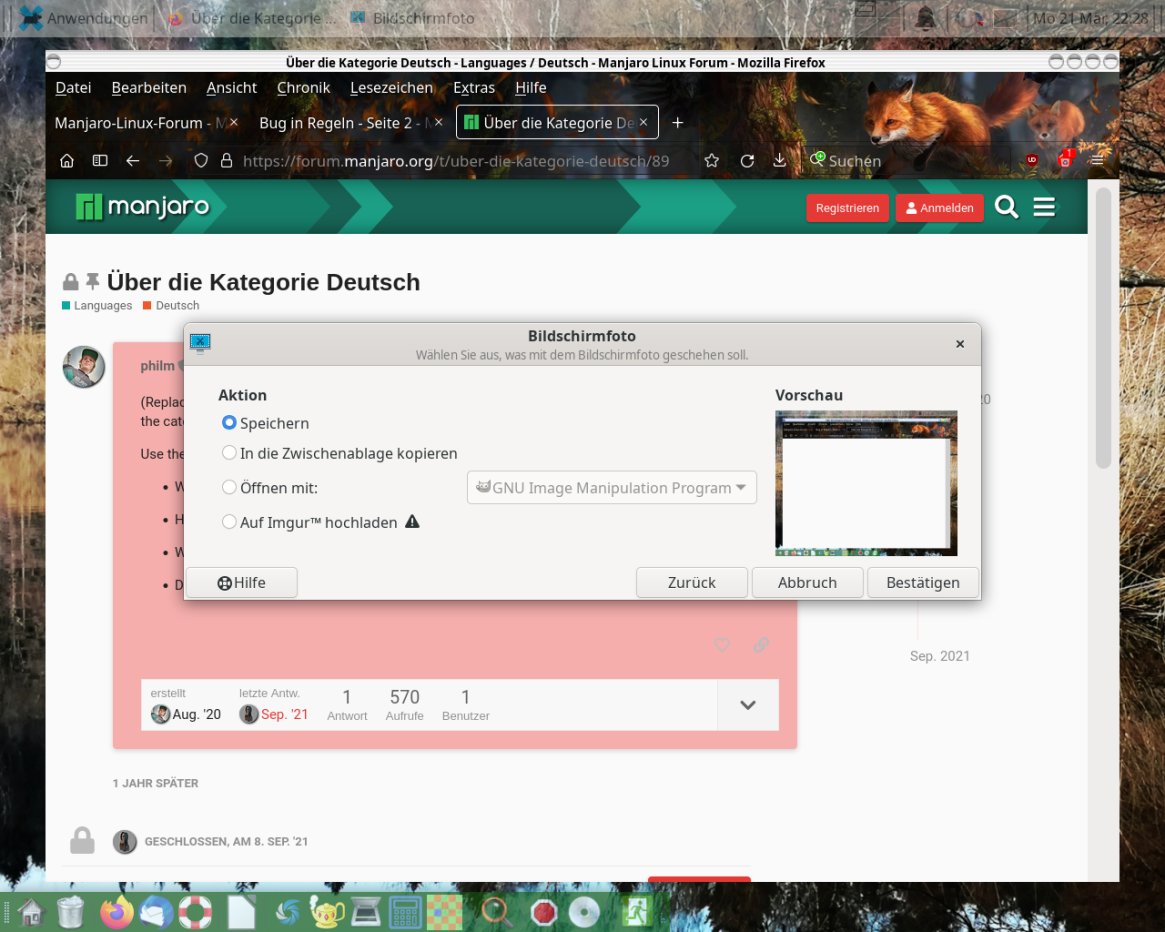Click the Registrieren button
Image resolution: width=1165 pixels, height=932 pixels.
pyautogui.click(x=847, y=208)
